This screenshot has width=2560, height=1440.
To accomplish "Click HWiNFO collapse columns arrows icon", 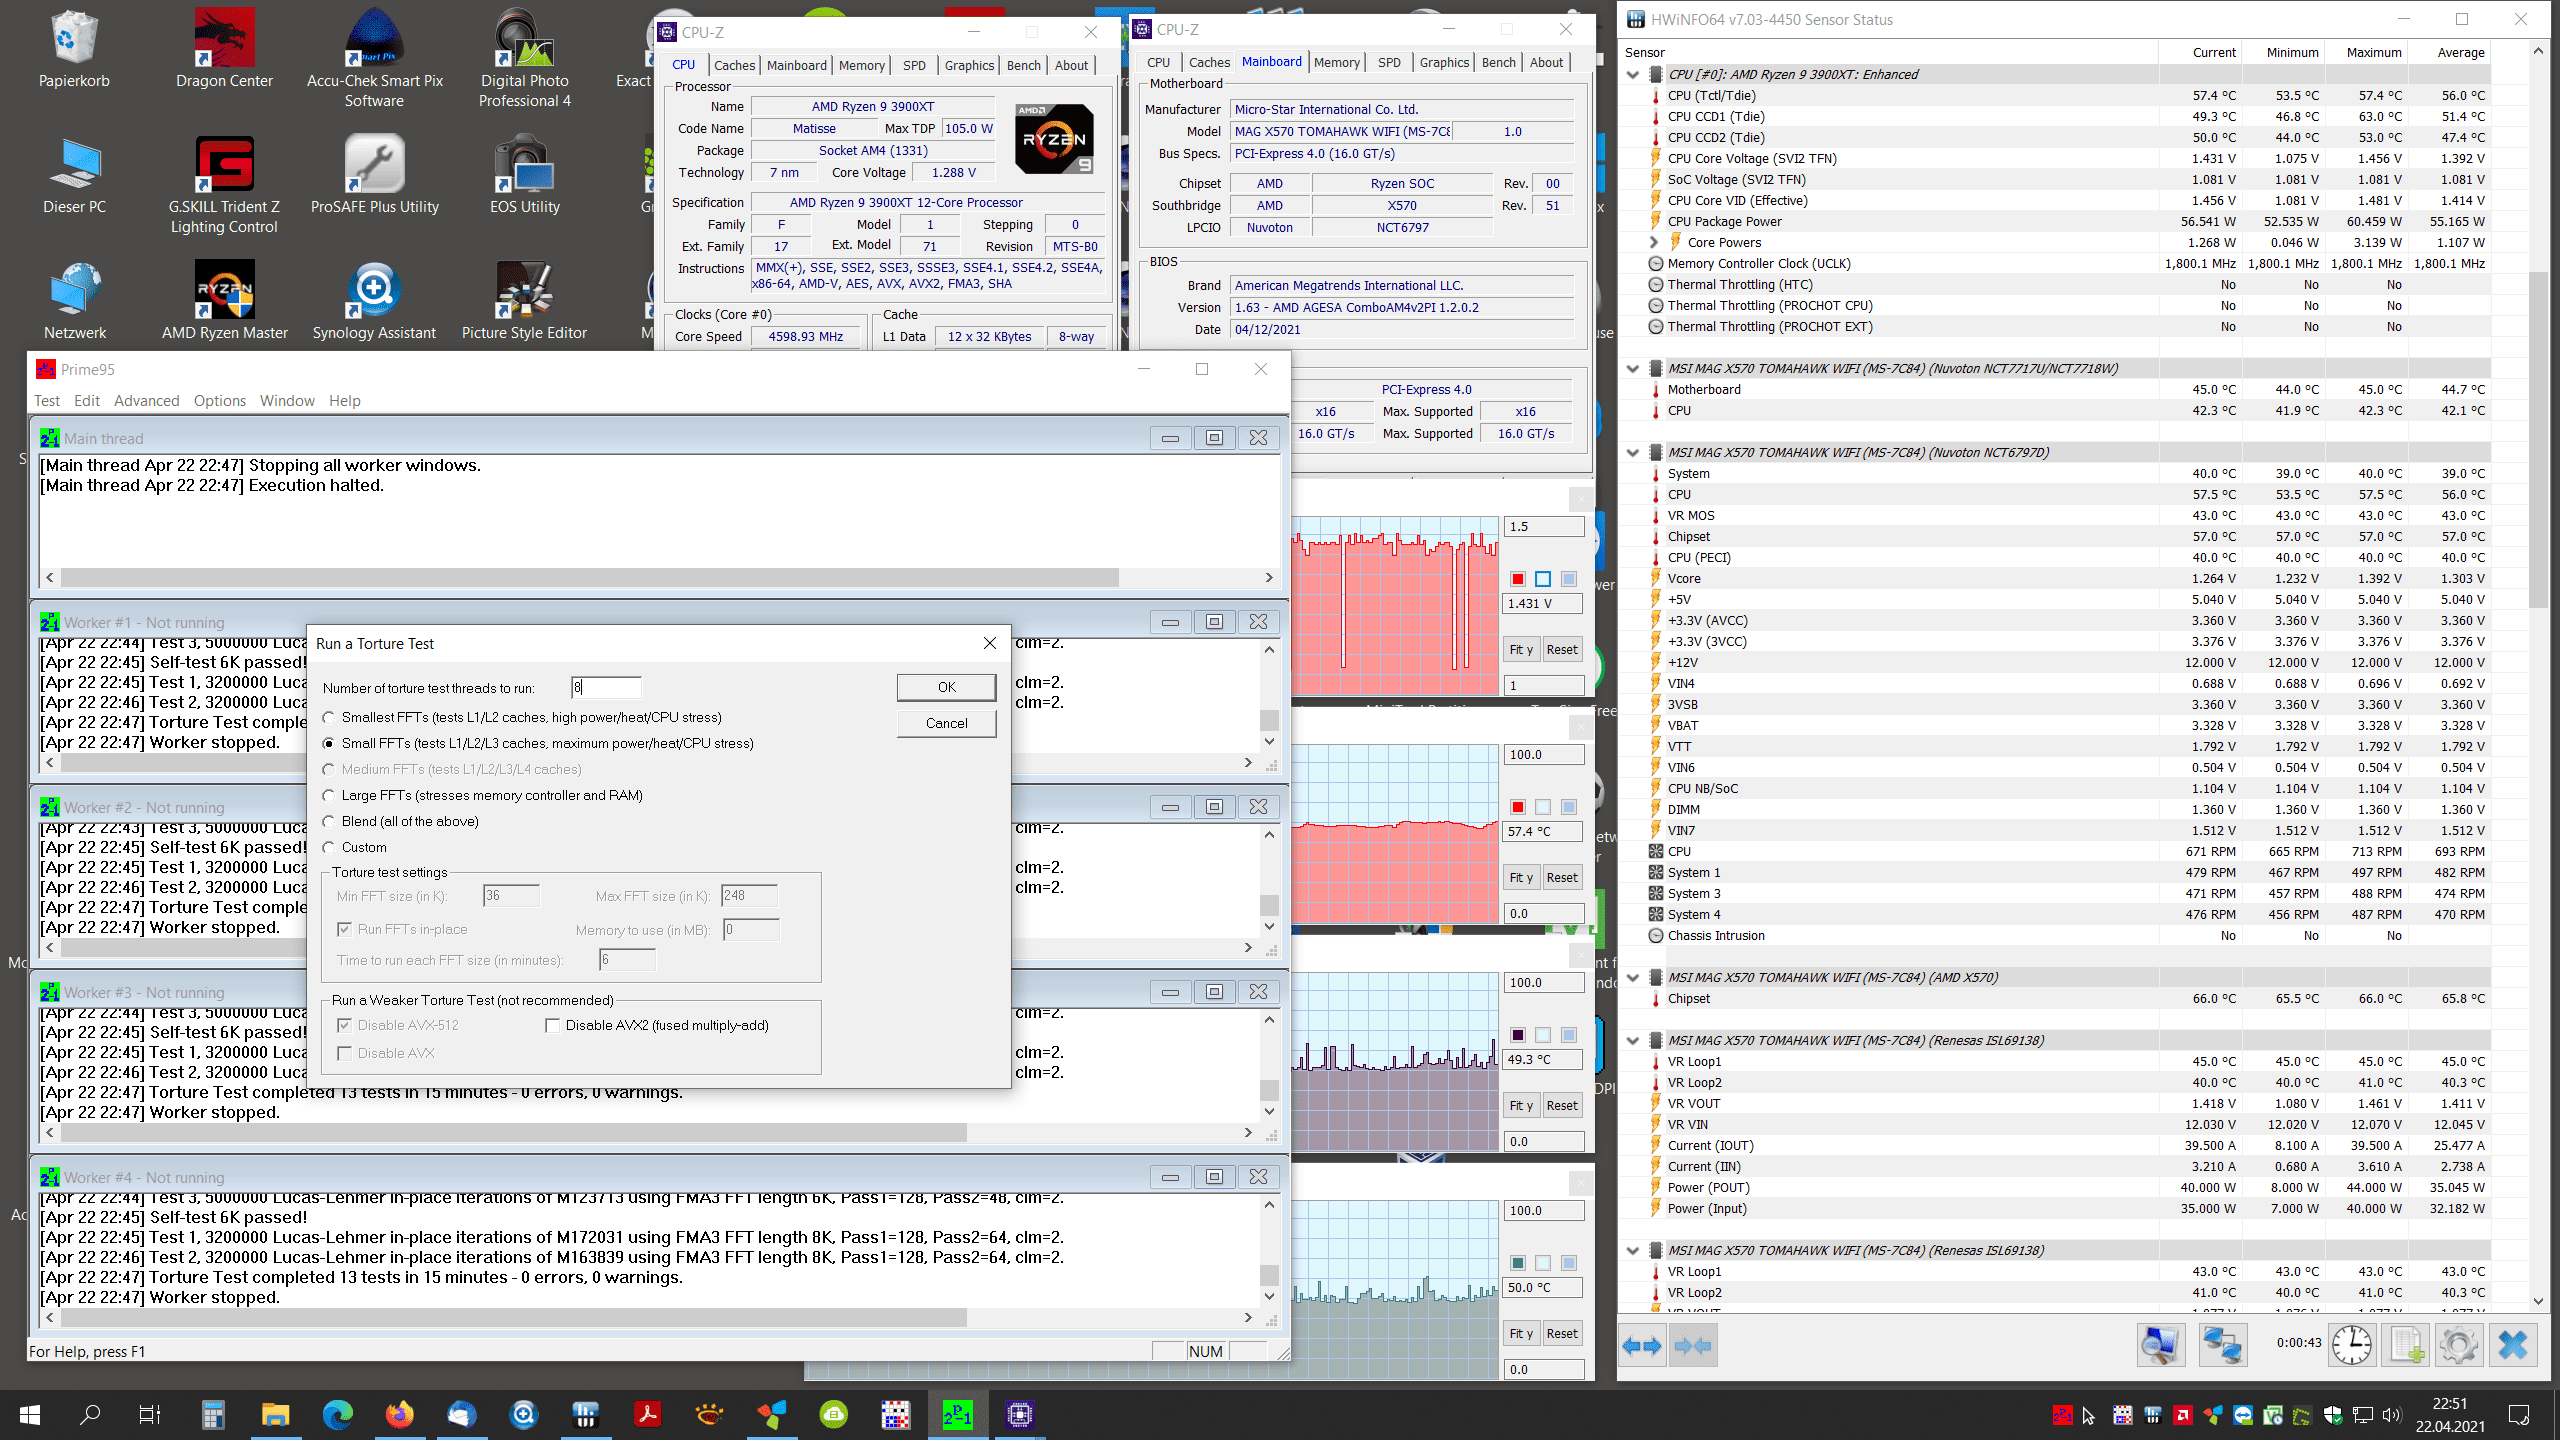I will [1693, 1346].
